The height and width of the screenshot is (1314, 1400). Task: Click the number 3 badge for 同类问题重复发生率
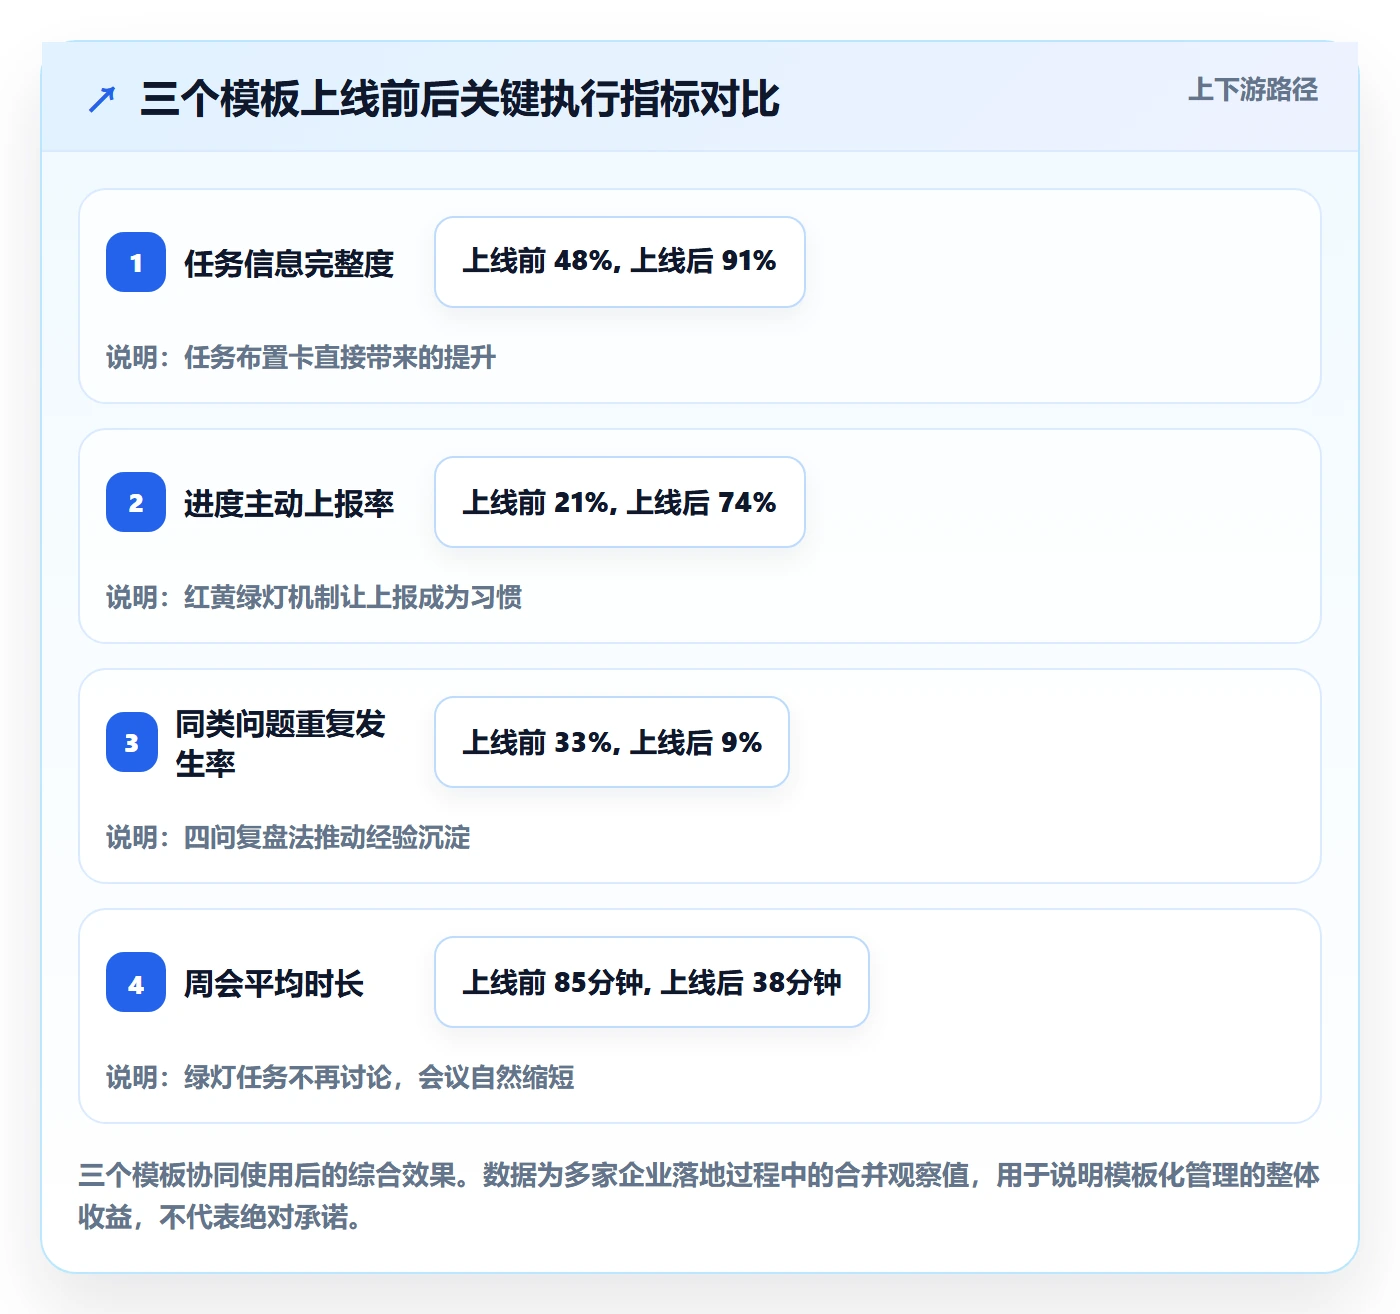(132, 742)
